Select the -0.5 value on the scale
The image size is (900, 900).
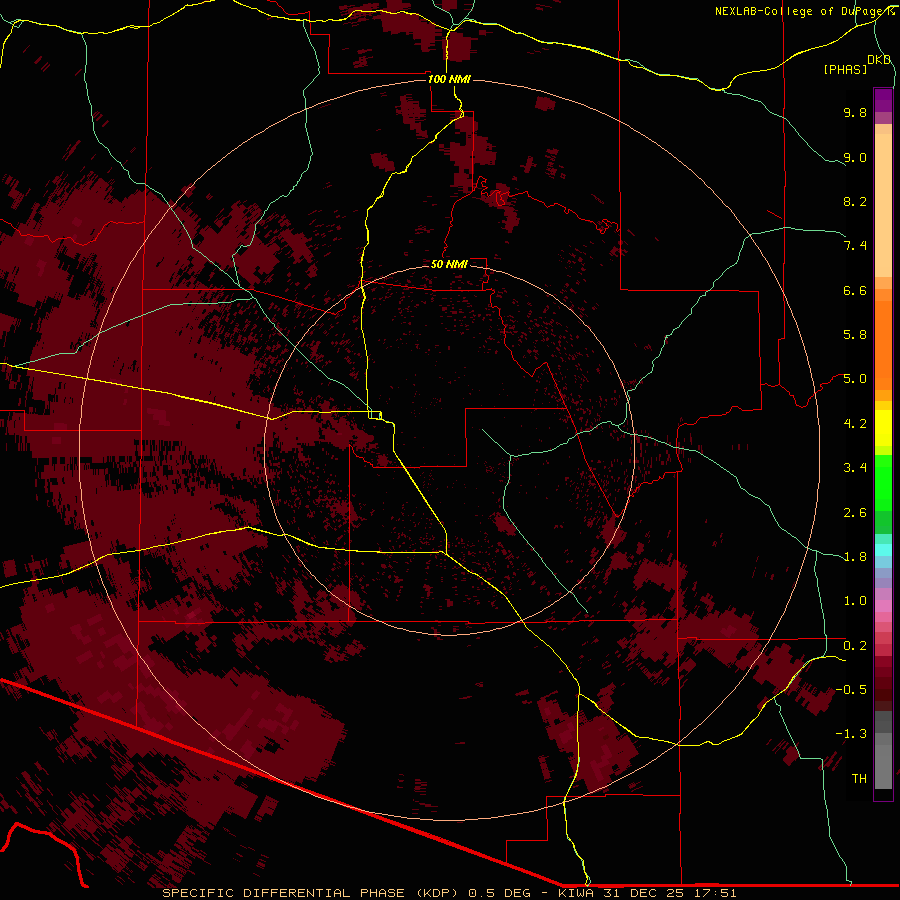pyautogui.click(x=851, y=690)
